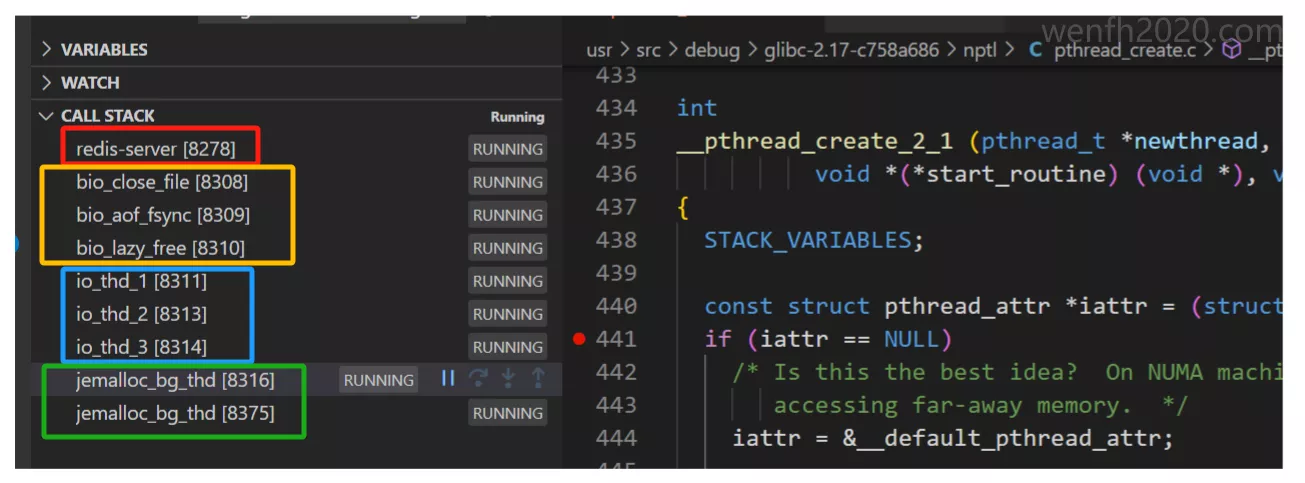Image resolution: width=1305 pixels, height=483 pixels.
Task: Select the io_thd_2 [8313] thread
Action: coord(141,313)
